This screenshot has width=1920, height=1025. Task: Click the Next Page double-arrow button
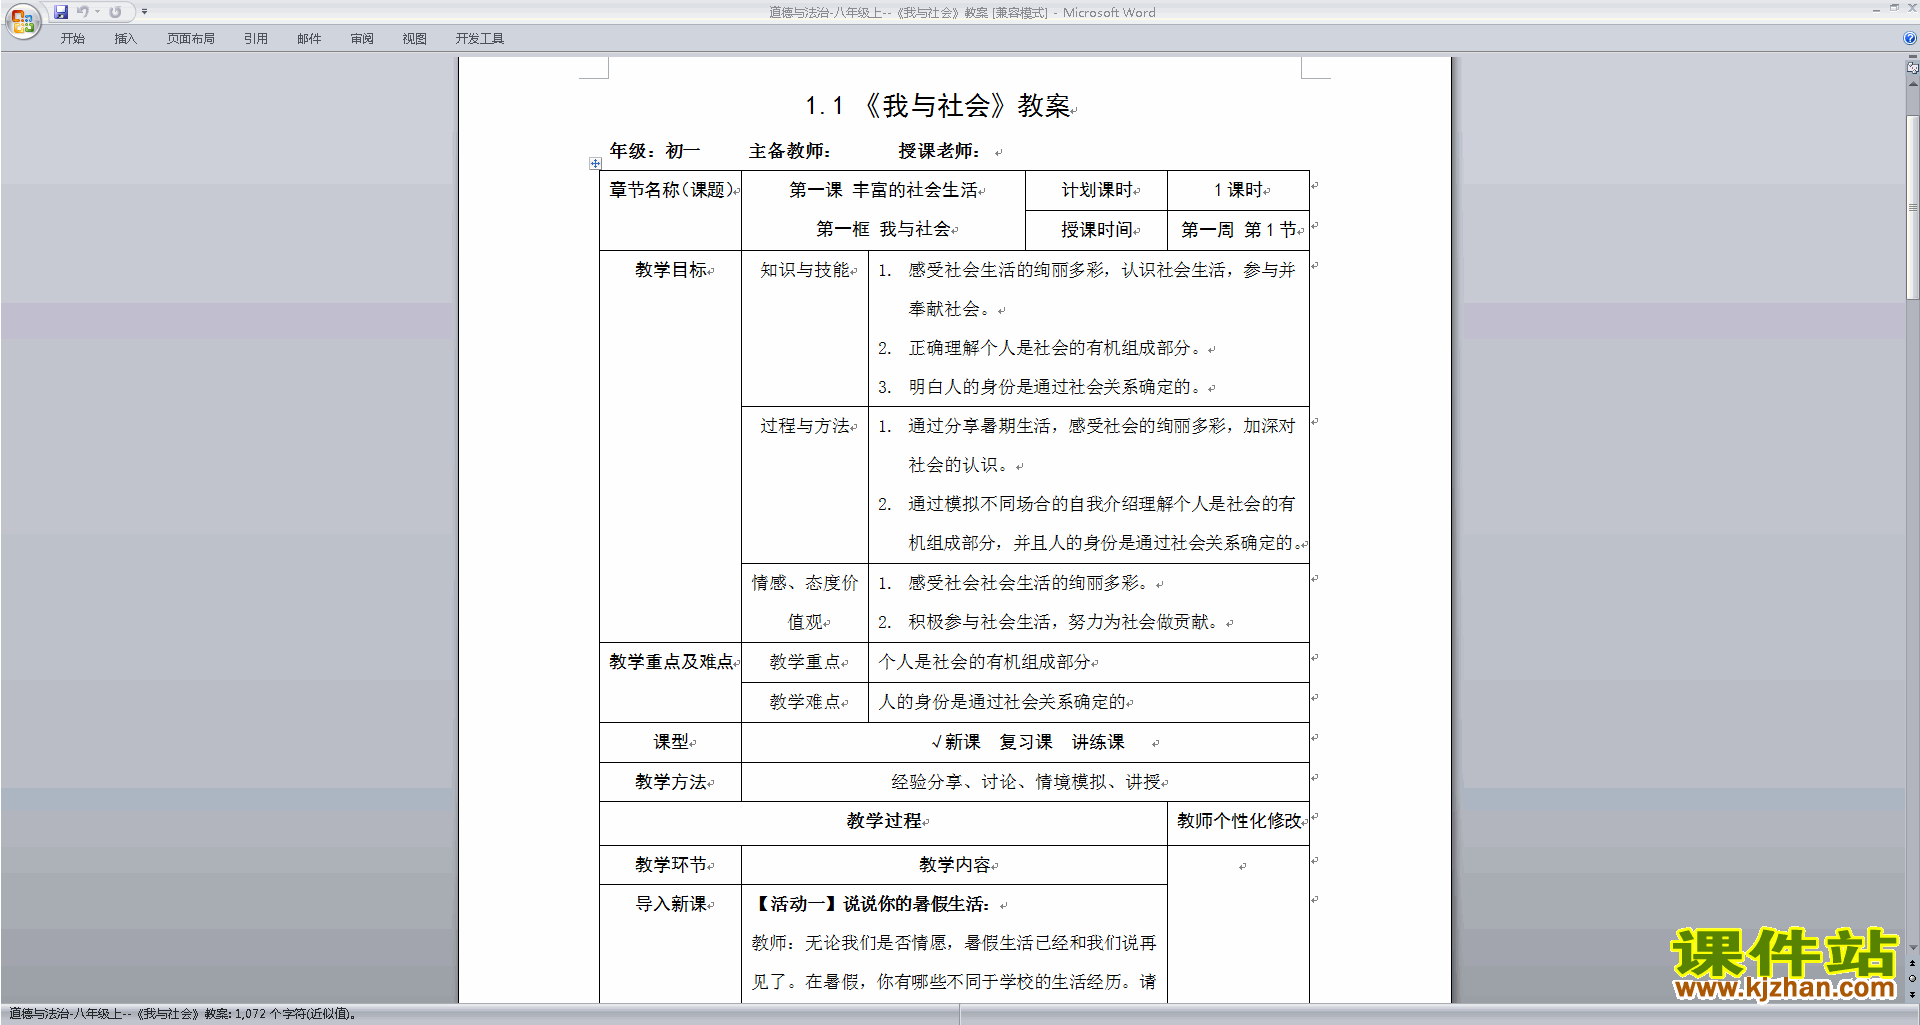click(1913, 995)
